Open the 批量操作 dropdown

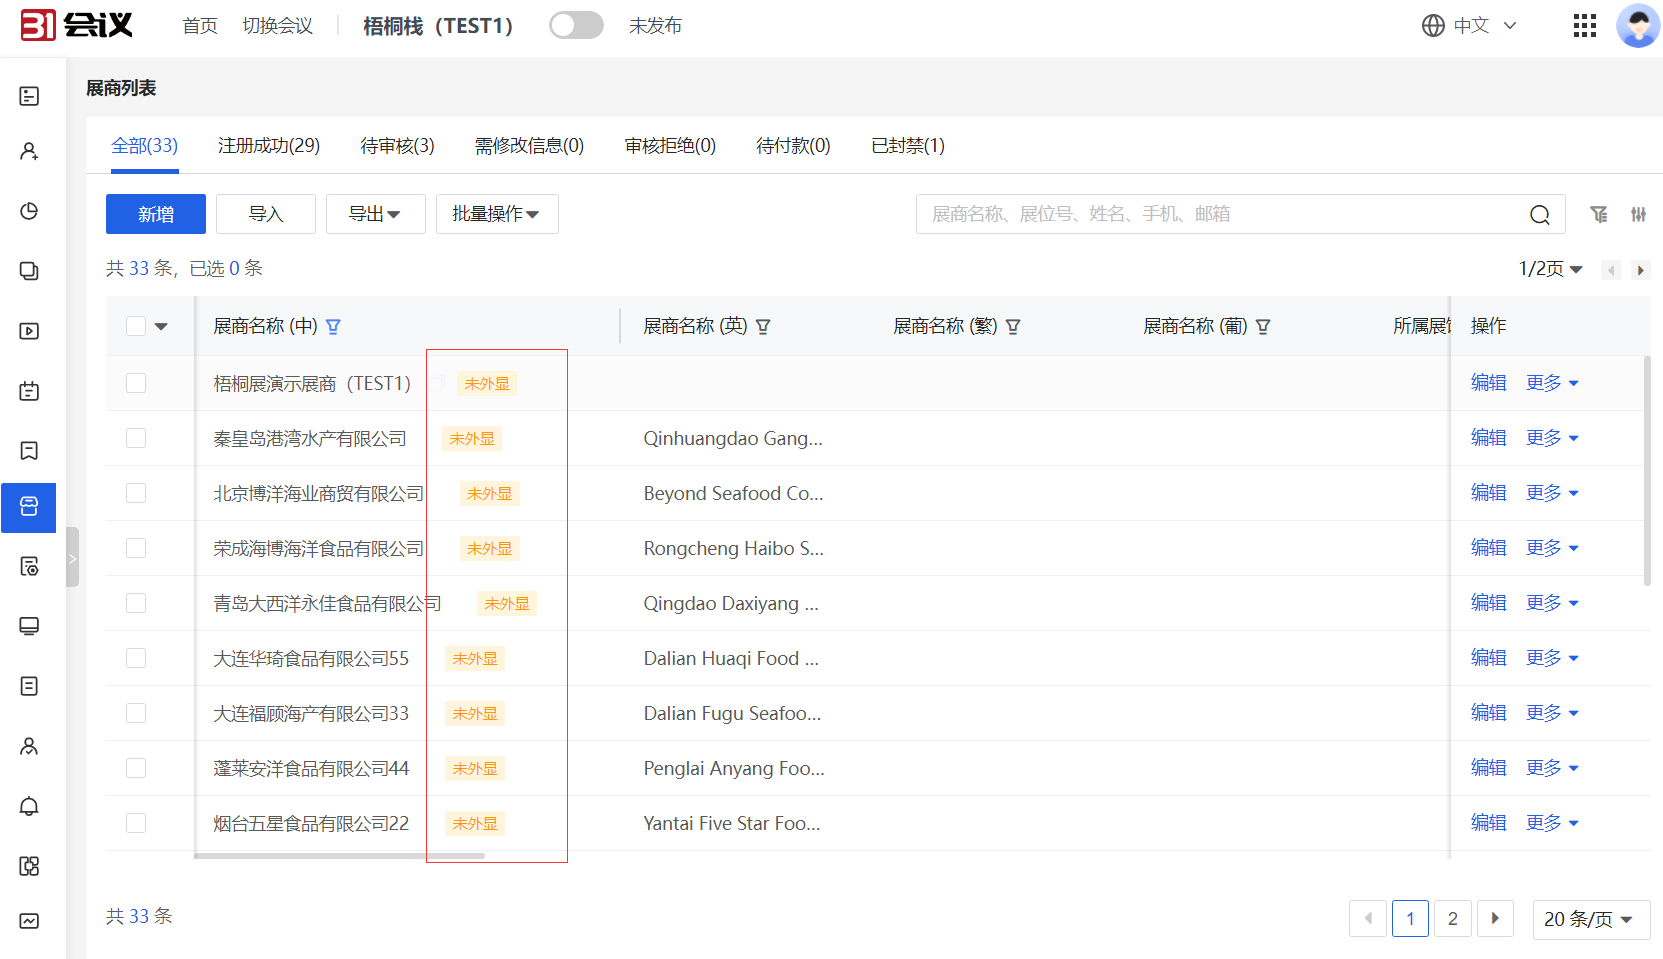[x=496, y=214]
